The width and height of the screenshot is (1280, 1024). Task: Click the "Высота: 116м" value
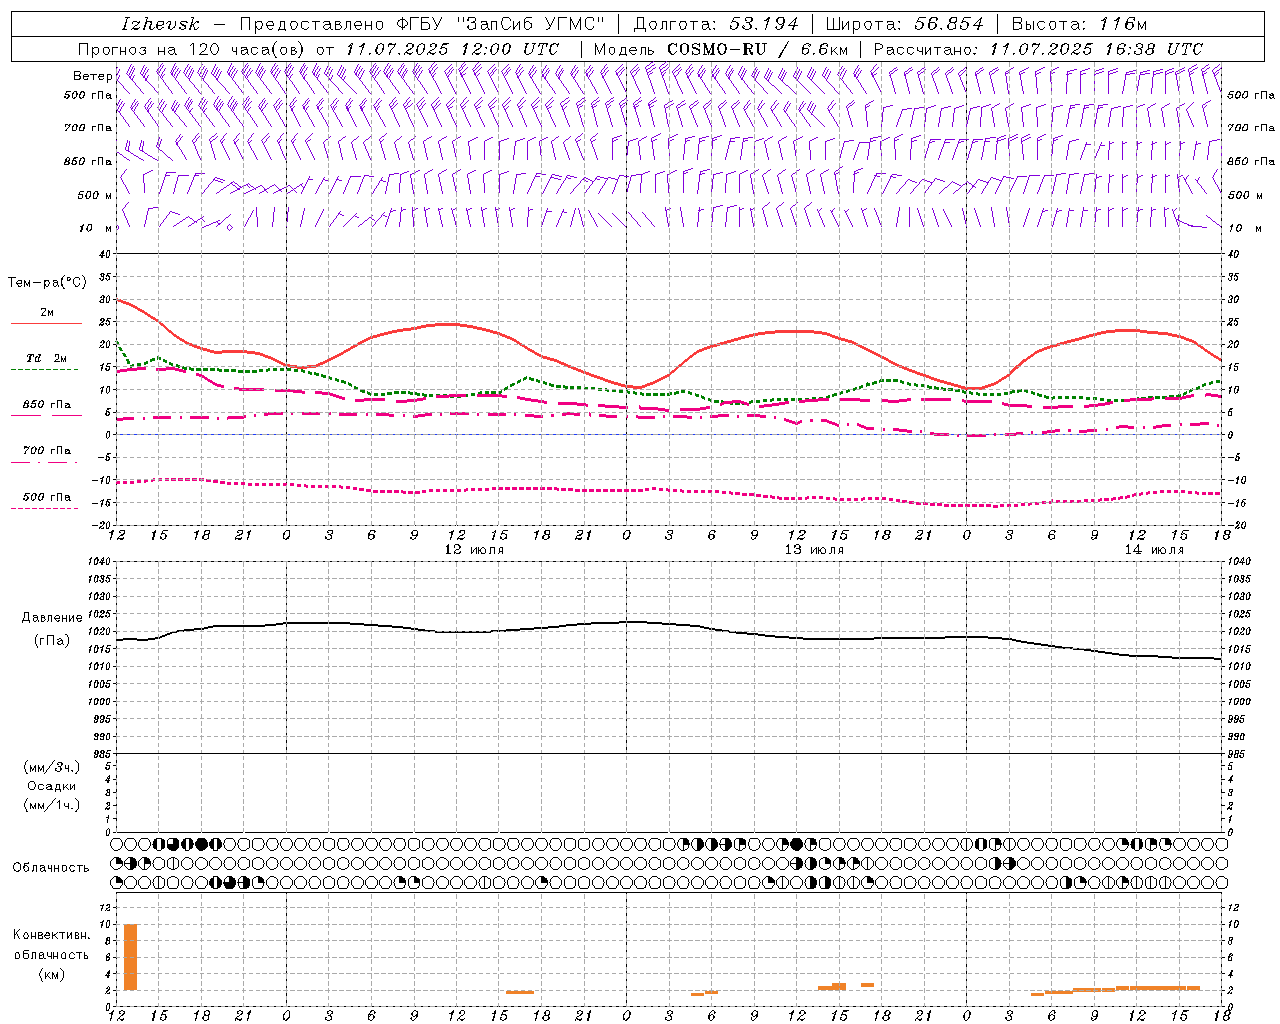[1079, 24]
